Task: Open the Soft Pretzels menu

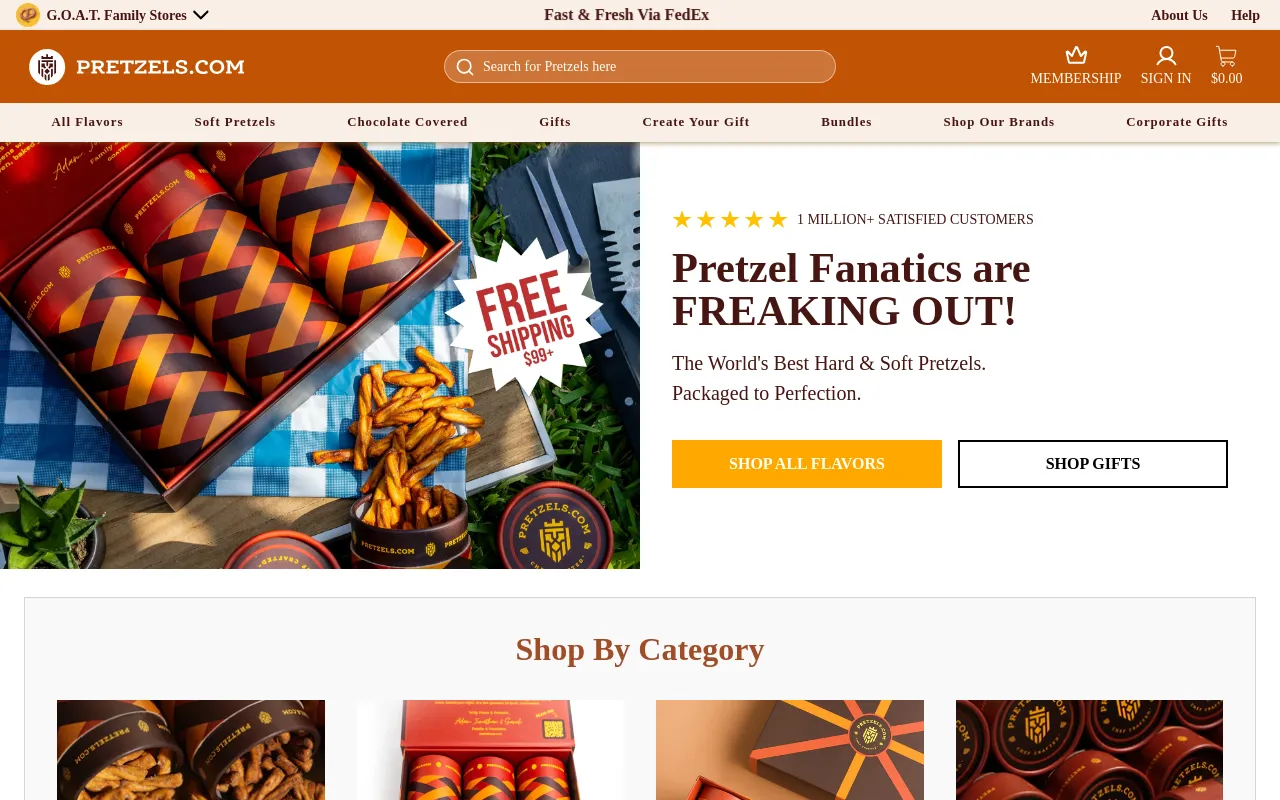Action: point(235,122)
